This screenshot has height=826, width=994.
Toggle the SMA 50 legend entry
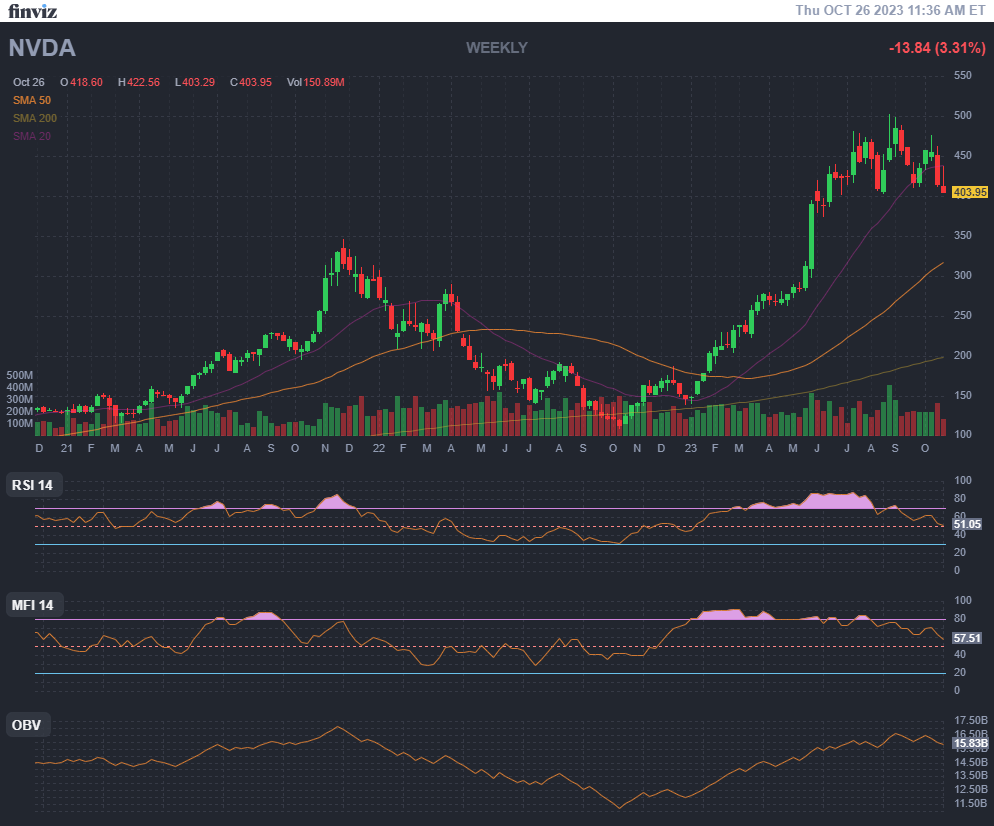pos(32,100)
